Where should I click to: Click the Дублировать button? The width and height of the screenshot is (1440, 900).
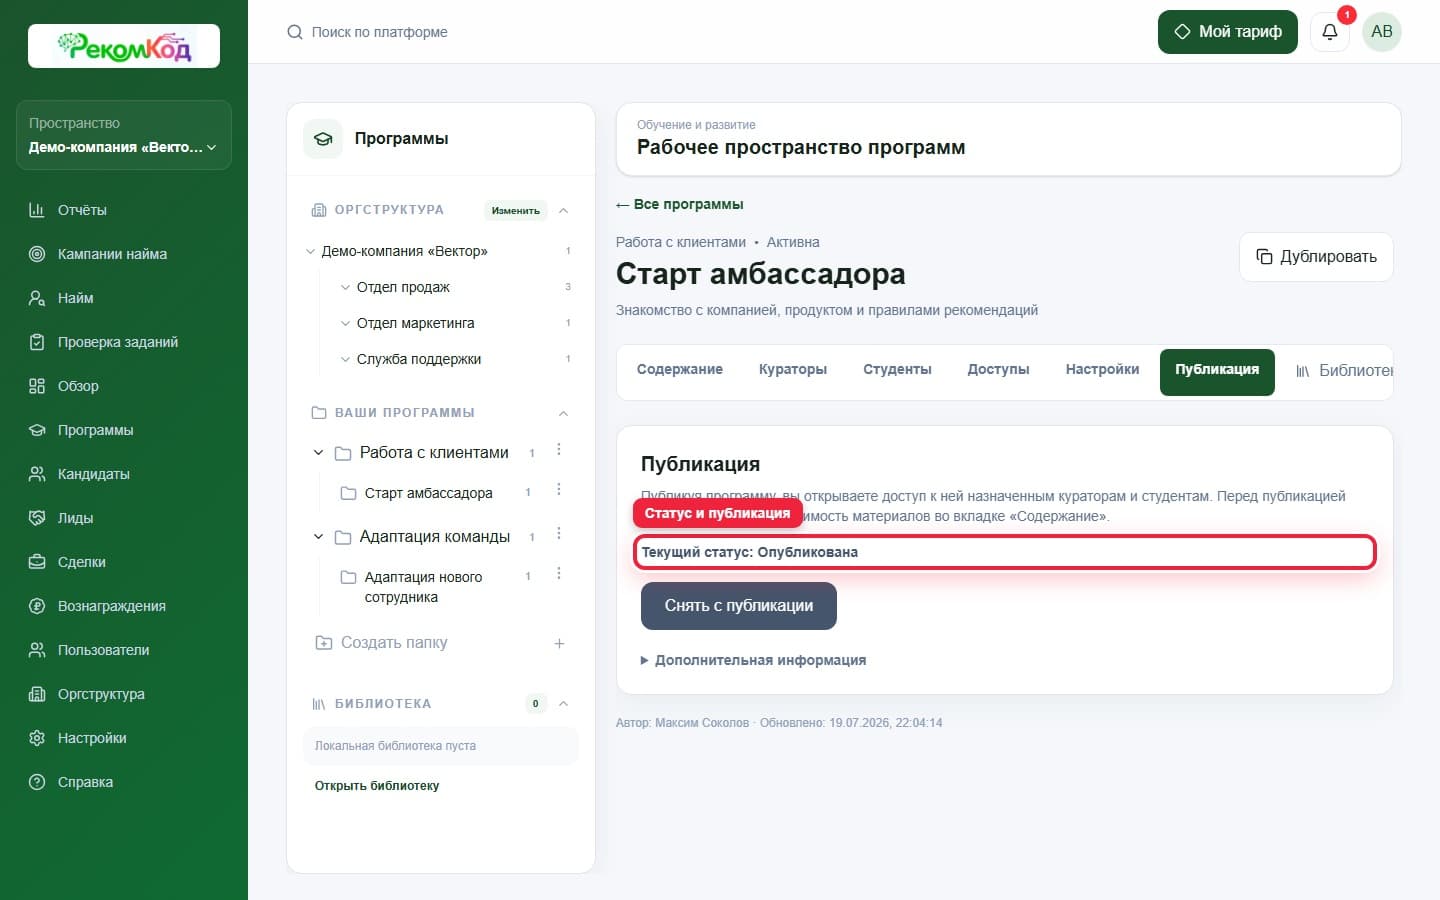[1316, 257]
